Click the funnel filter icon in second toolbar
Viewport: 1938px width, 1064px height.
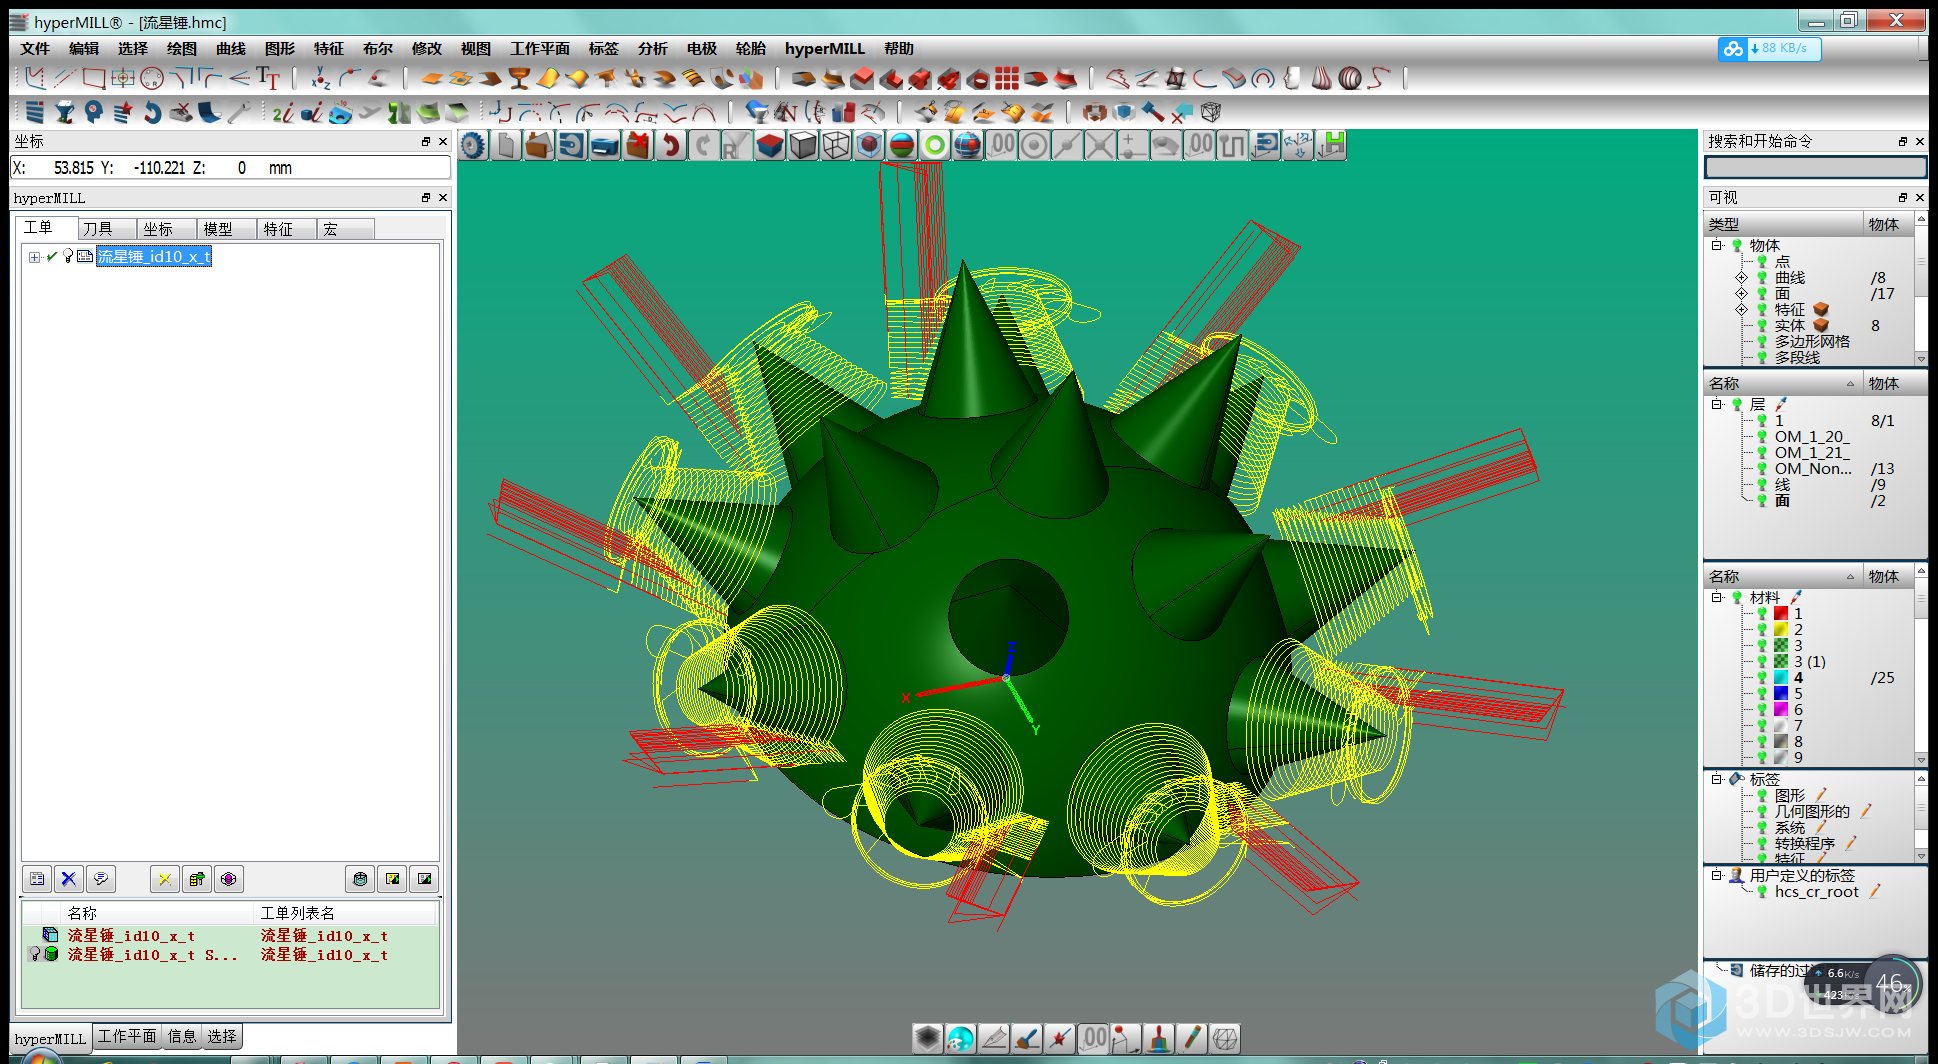coord(65,112)
